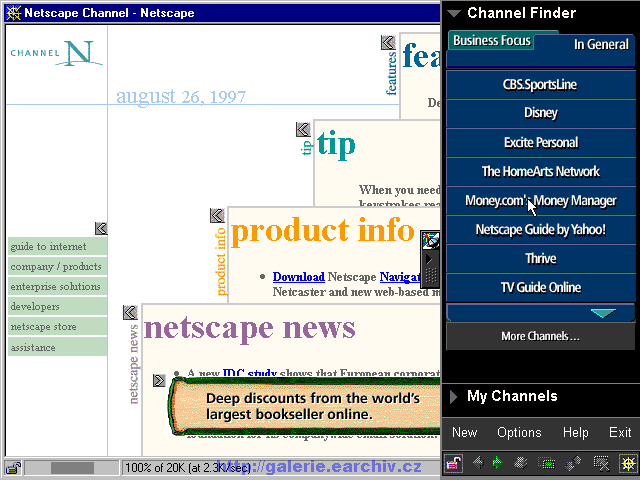The width and height of the screenshot is (640, 480).
Task: Click the security padlock icon in Netcaster toolbar
Action: tap(453, 463)
